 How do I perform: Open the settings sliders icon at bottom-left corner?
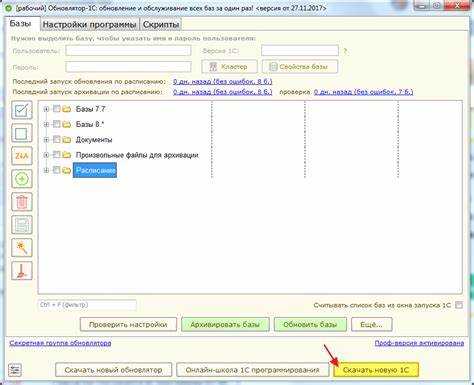pos(15,370)
